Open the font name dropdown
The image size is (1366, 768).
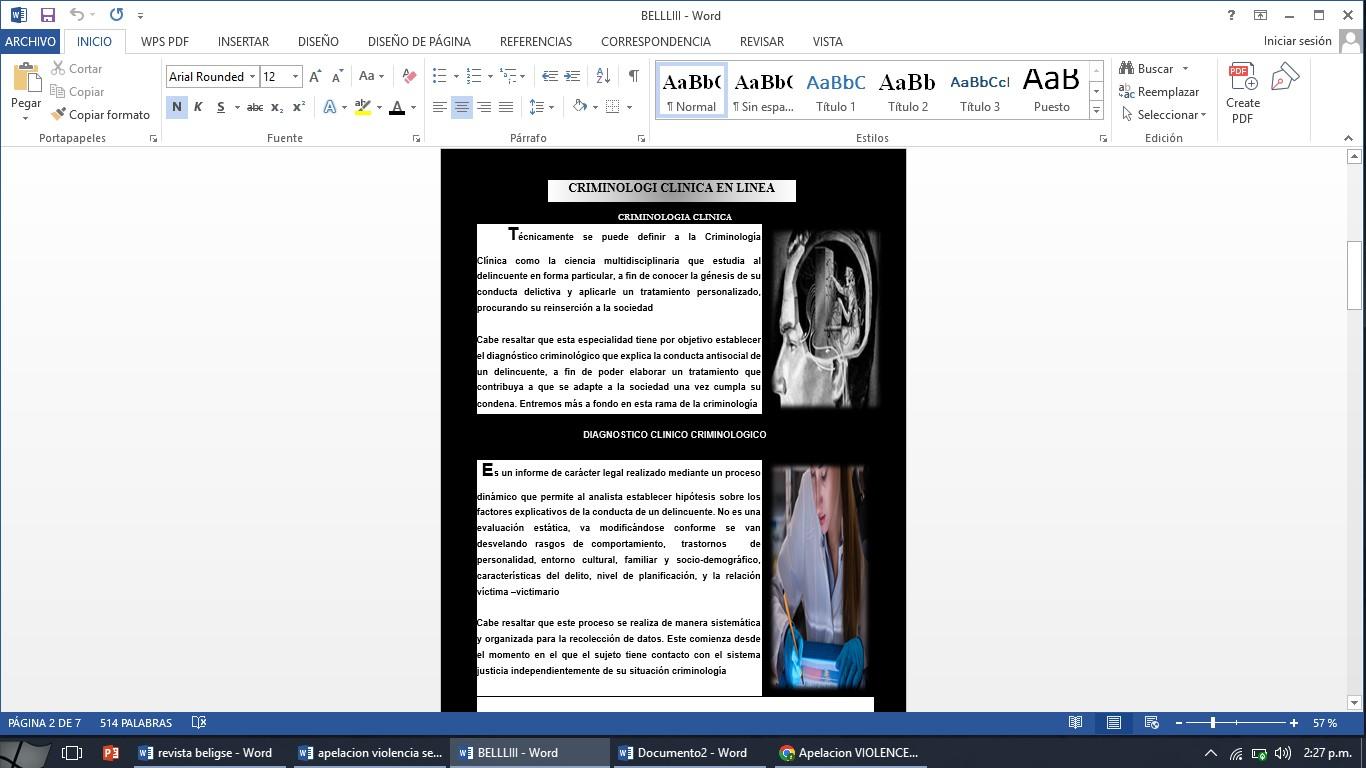click(252, 77)
